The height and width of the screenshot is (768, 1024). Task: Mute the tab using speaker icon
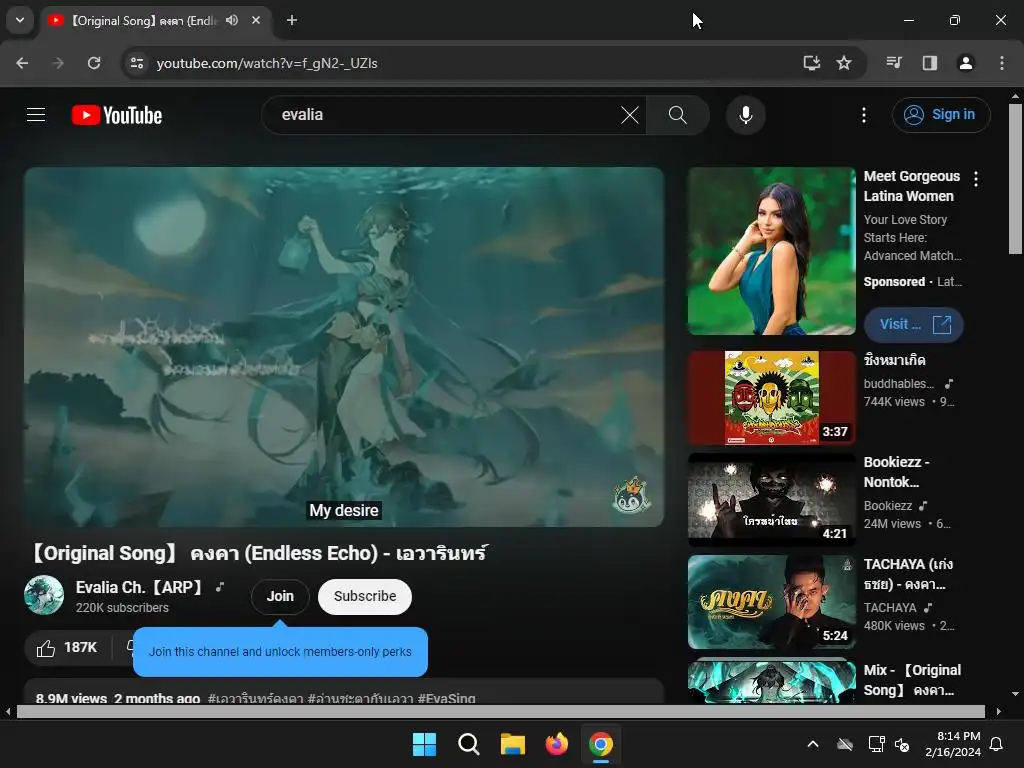pyautogui.click(x=232, y=20)
